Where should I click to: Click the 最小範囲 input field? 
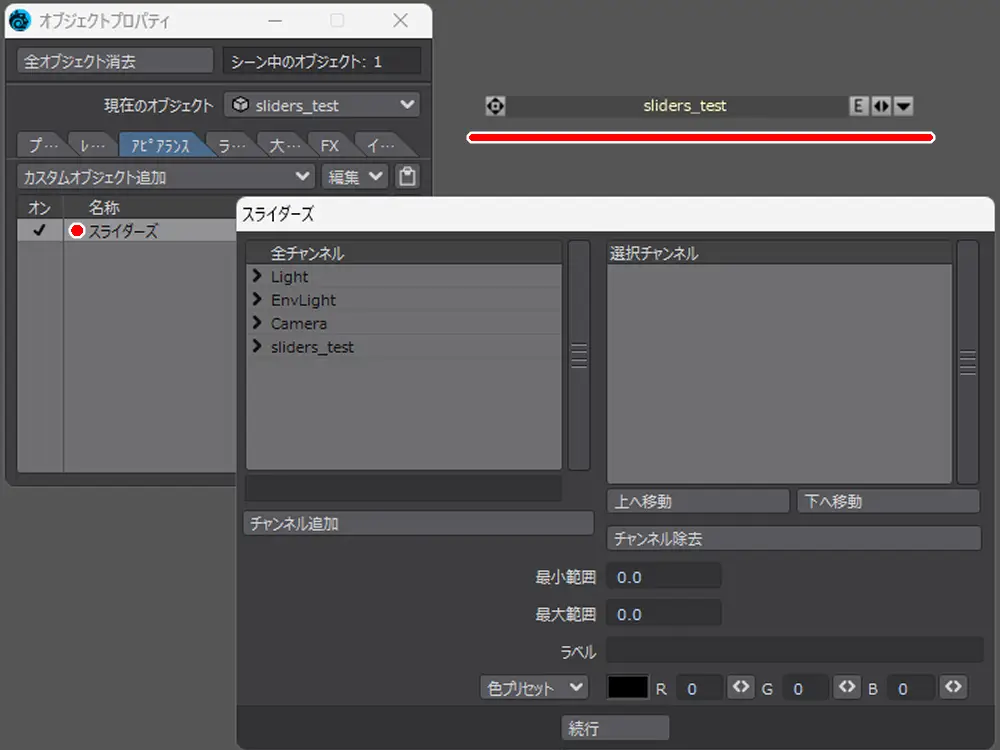(x=666, y=577)
